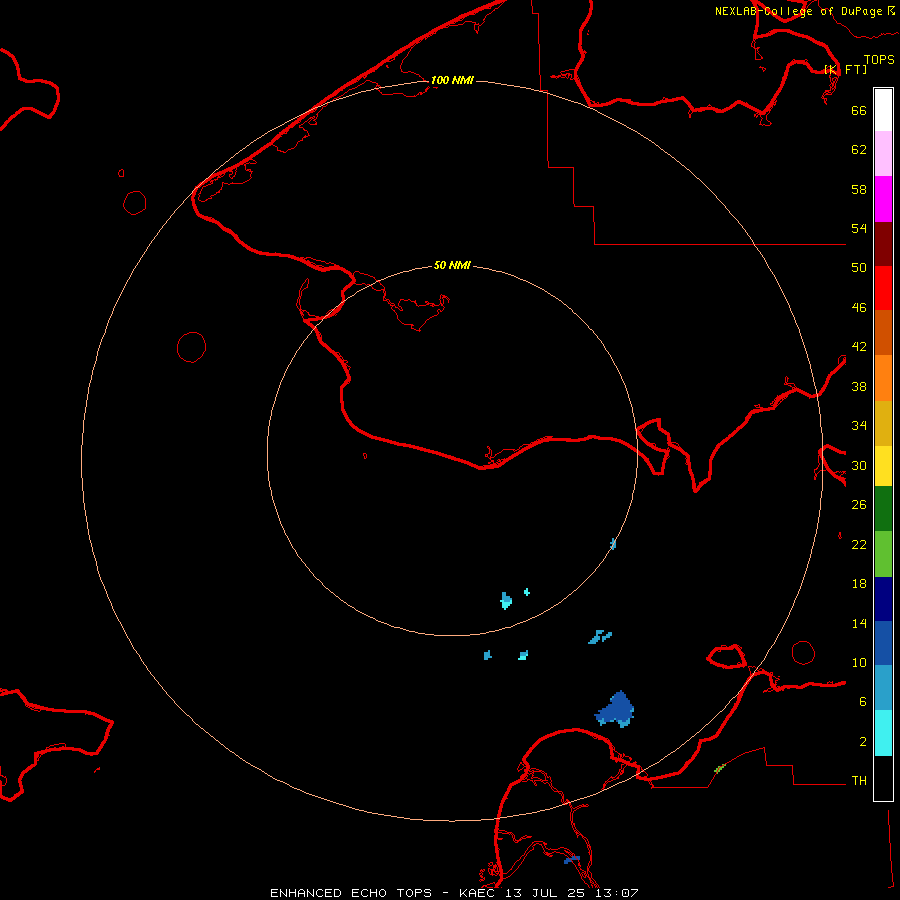Viewport: 900px width, 900px height.
Task: Click the light pink legend swatch
Action: click(x=883, y=153)
